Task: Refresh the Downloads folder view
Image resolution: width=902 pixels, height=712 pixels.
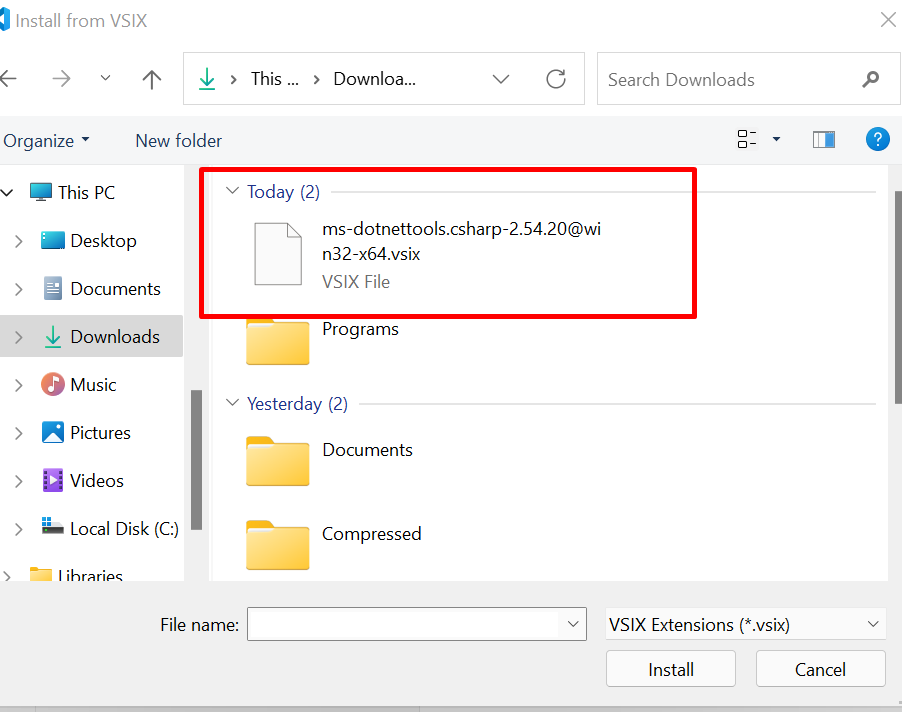Action: [x=556, y=79]
